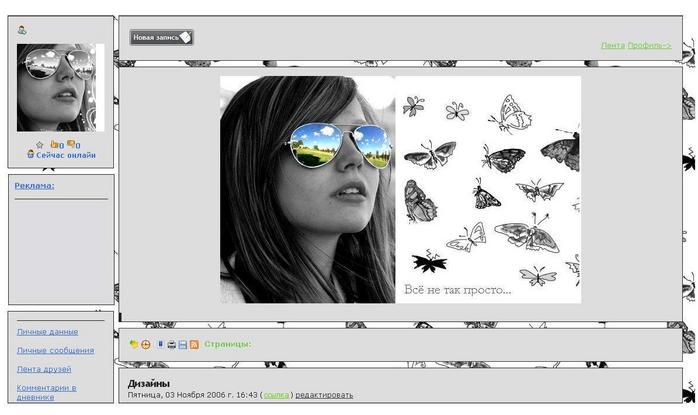The image size is (698, 415).
Task: Go to Профиль link at top right
Action: [649, 45]
